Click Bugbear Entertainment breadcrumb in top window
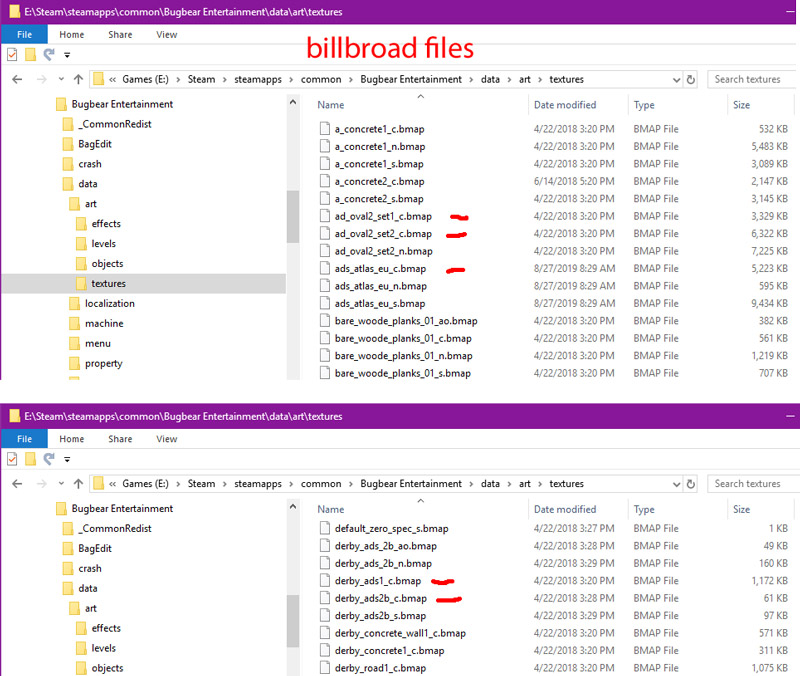The height and width of the screenshot is (676, 800). click(411, 79)
